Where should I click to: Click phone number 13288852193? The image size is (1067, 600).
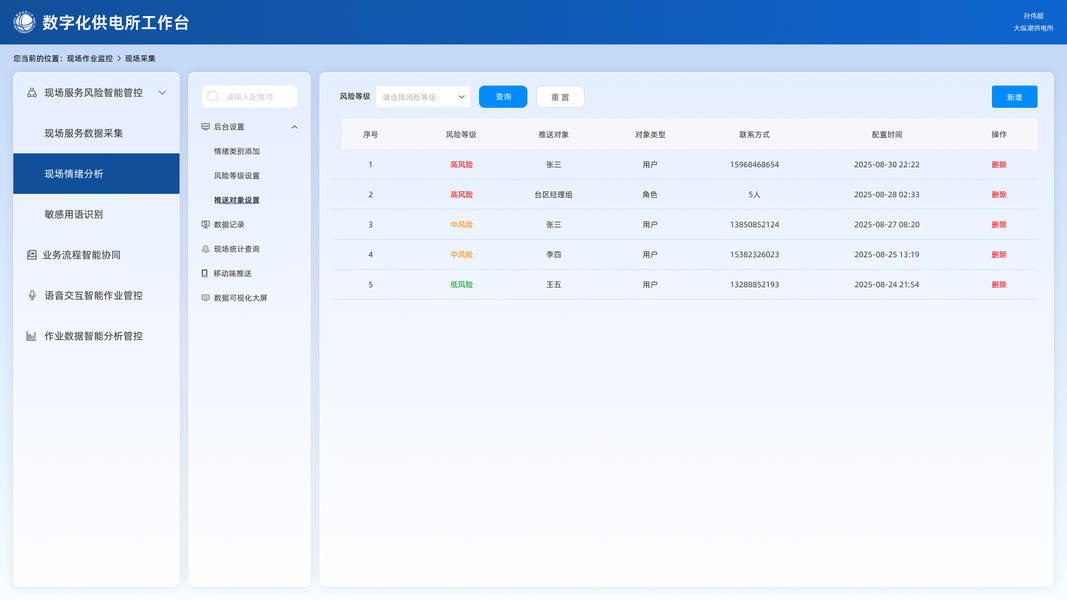point(755,284)
